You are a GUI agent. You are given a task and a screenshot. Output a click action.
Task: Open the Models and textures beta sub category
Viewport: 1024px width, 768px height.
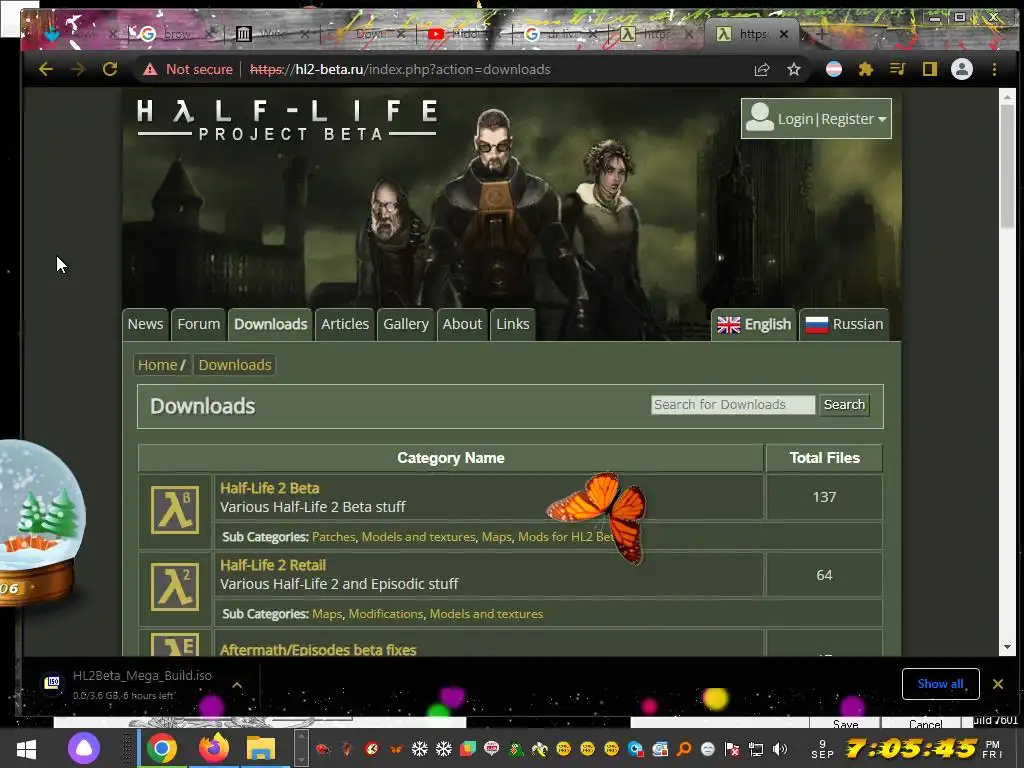tap(419, 537)
